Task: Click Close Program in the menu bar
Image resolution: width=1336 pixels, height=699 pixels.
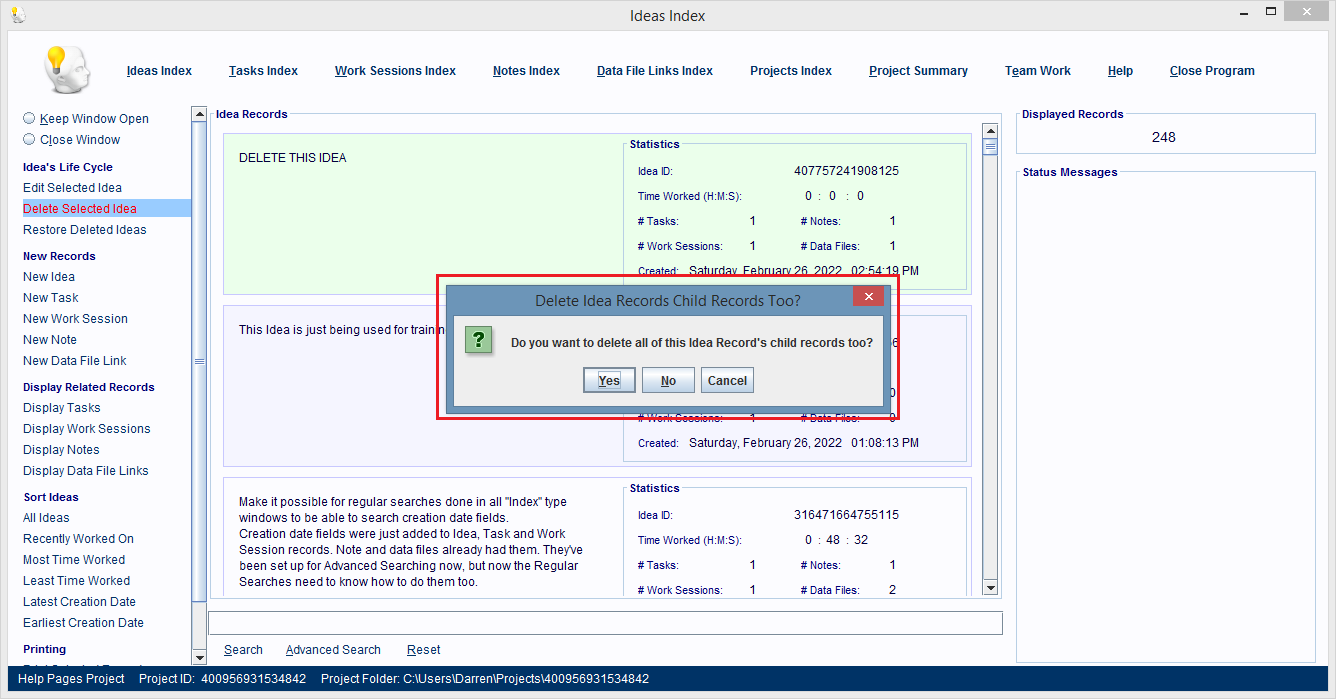Action: pyautogui.click(x=1212, y=71)
